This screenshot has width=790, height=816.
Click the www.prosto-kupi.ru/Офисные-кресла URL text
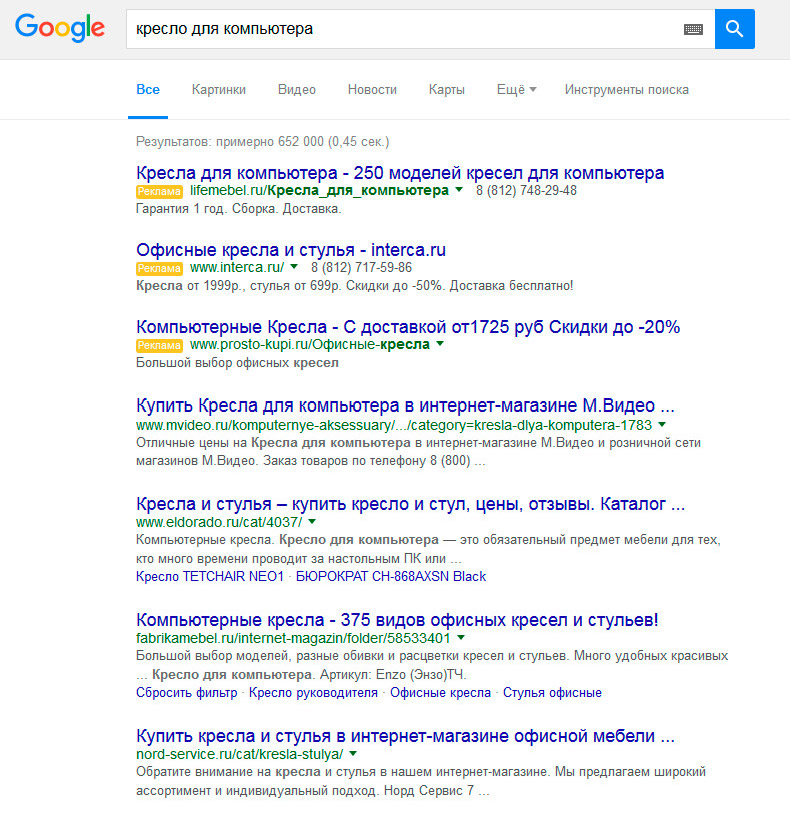point(310,345)
